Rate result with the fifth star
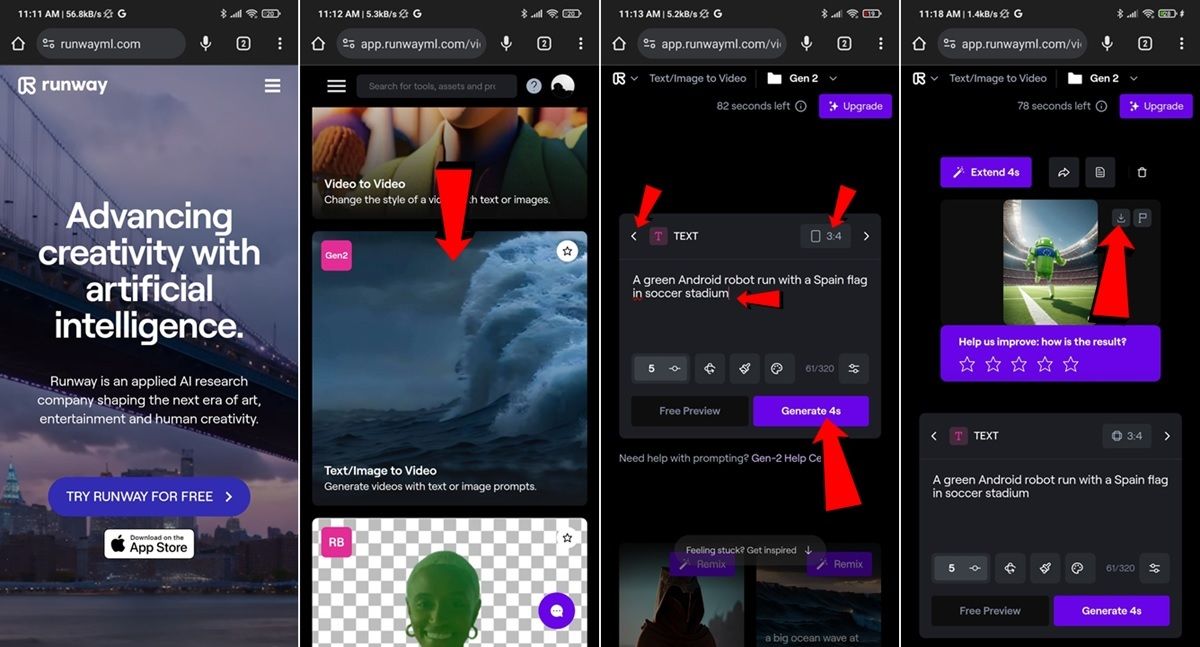Image resolution: width=1200 pixels, height=647 pixels. (1071, 364)
